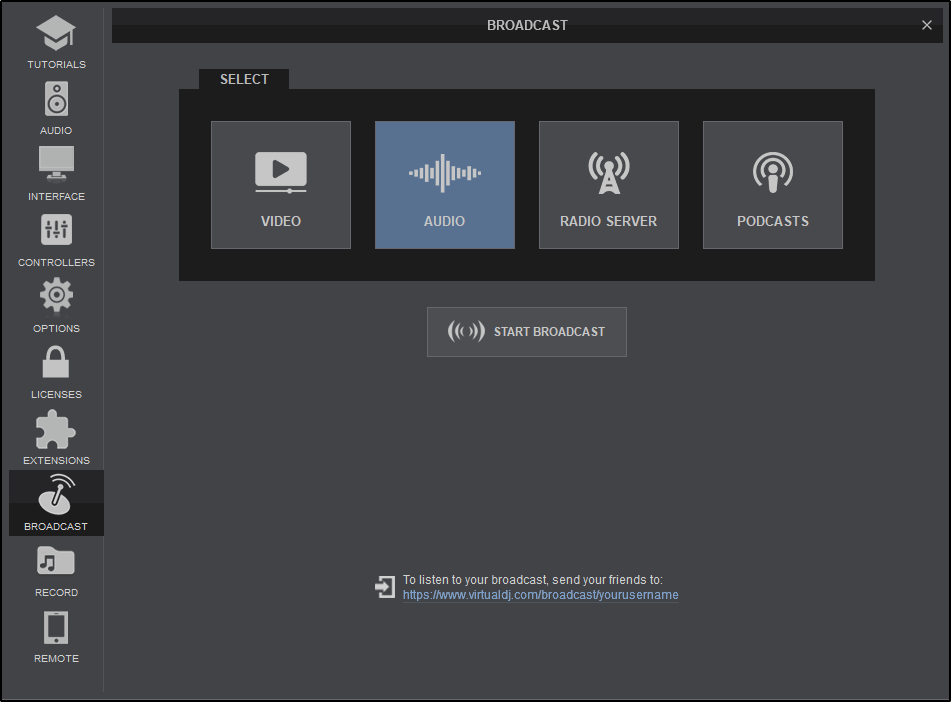Open the Tutorials section in sidebar
This screenshot has height=702, width=951.
(56, 36)
